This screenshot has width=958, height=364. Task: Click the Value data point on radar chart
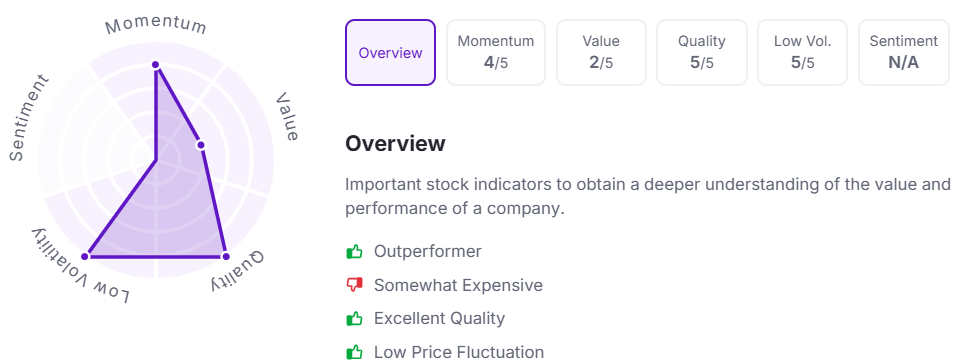click(x=200, y=145)
